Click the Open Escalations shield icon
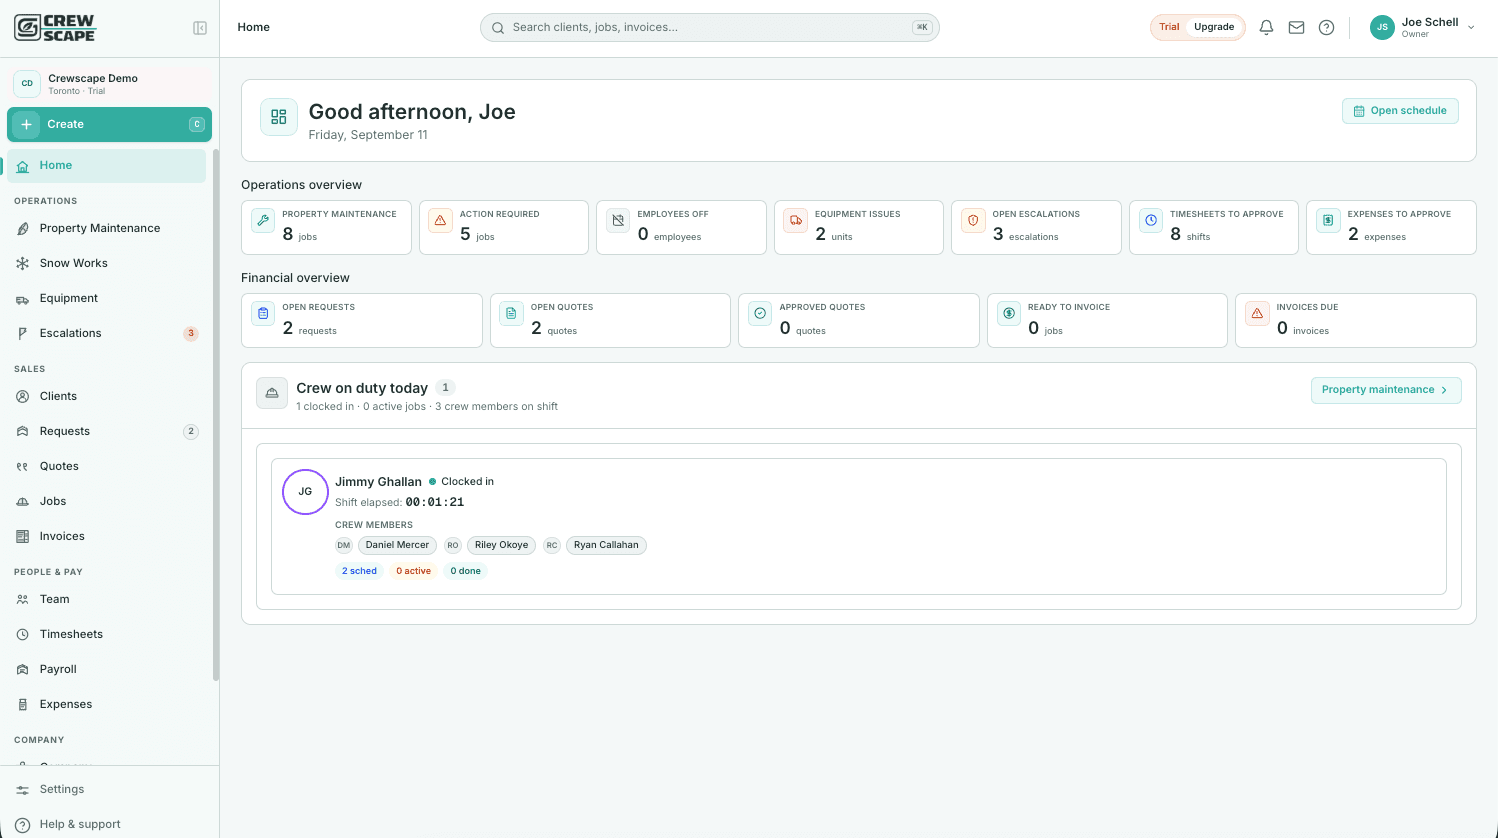The width and height of the screenshot is (1498, 838). click(x=973, y=220)
